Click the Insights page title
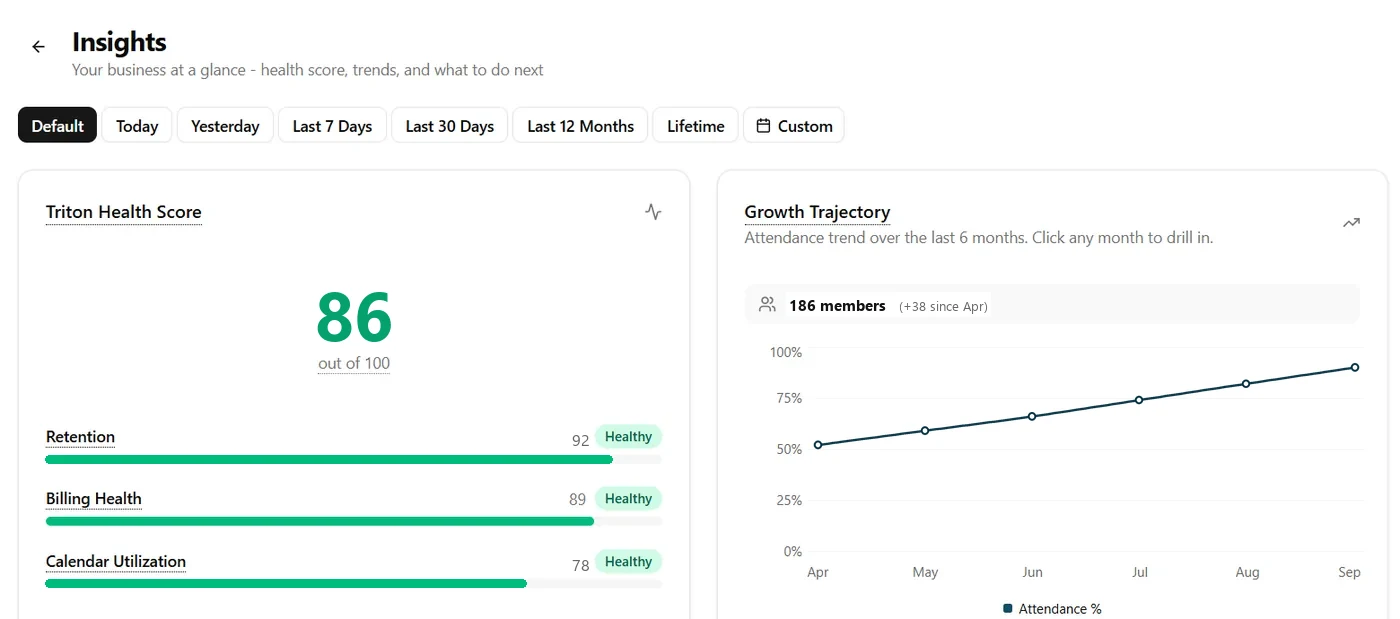This screenshot has height=619, width=1400. [x=119, y=42]
